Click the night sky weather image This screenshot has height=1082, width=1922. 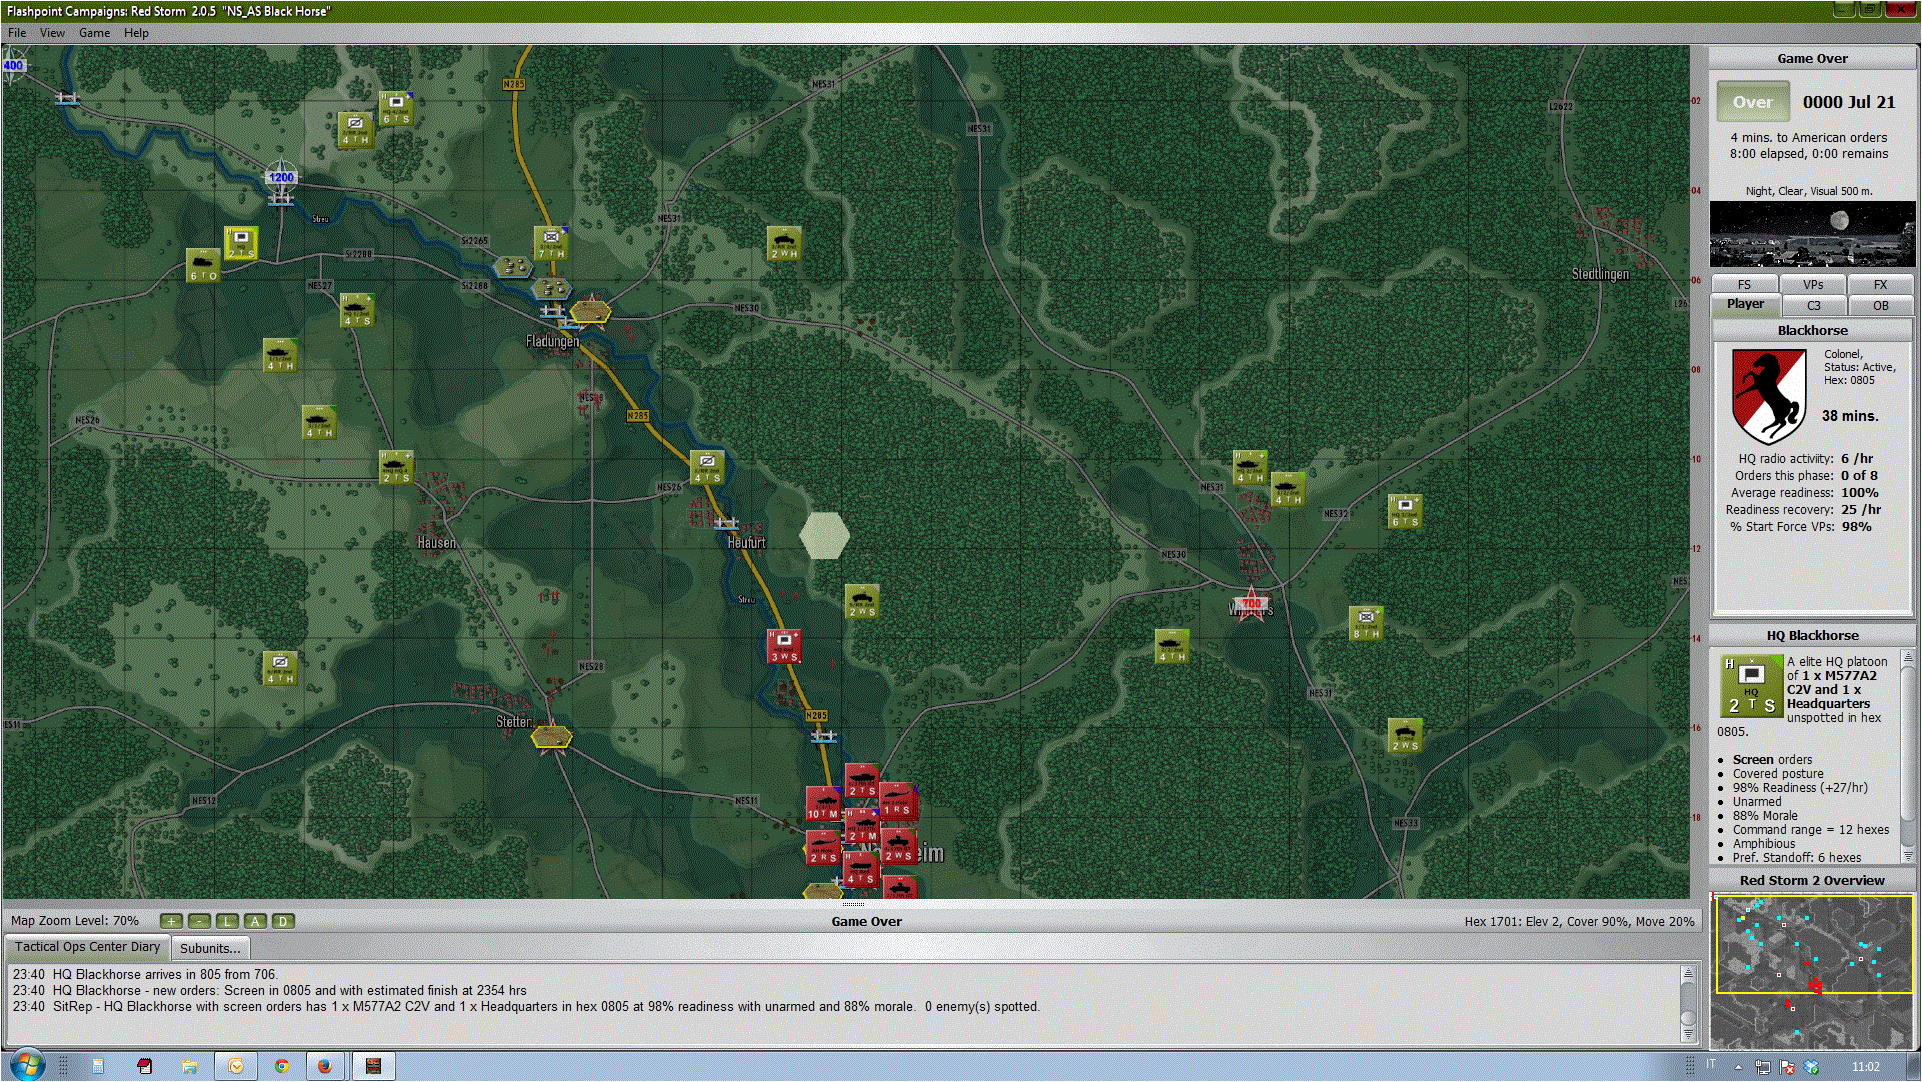1812,234
